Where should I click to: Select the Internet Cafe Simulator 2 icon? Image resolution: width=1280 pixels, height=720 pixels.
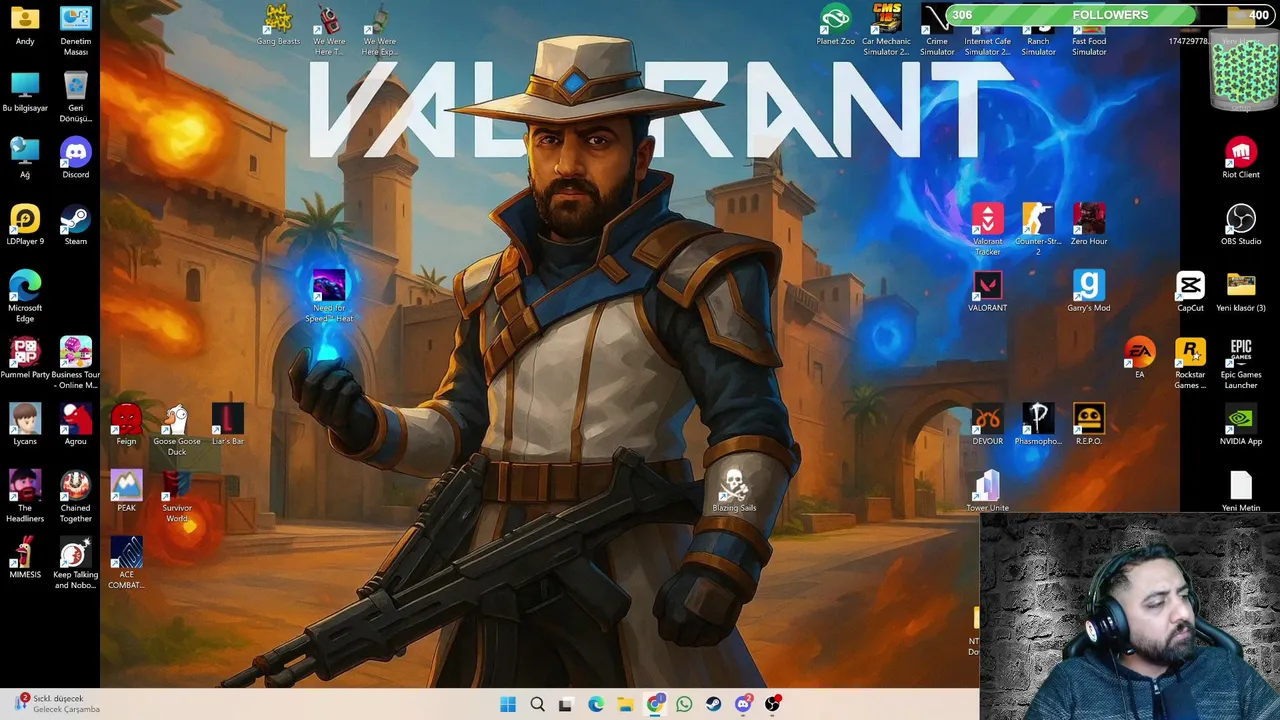[x=987, y=31]
